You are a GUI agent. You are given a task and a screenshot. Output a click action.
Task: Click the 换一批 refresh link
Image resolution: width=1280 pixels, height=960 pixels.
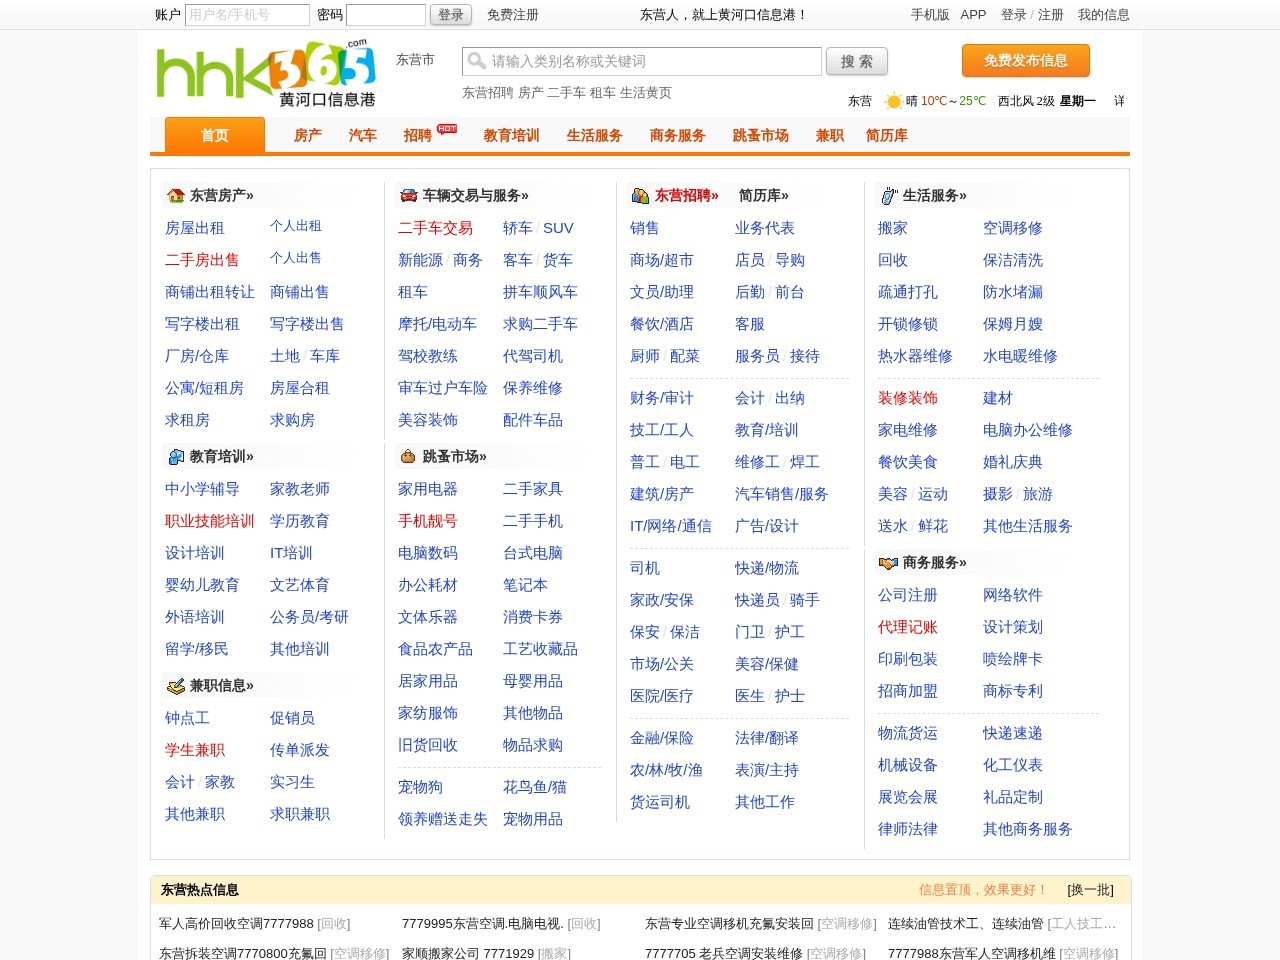(1090, 890)
